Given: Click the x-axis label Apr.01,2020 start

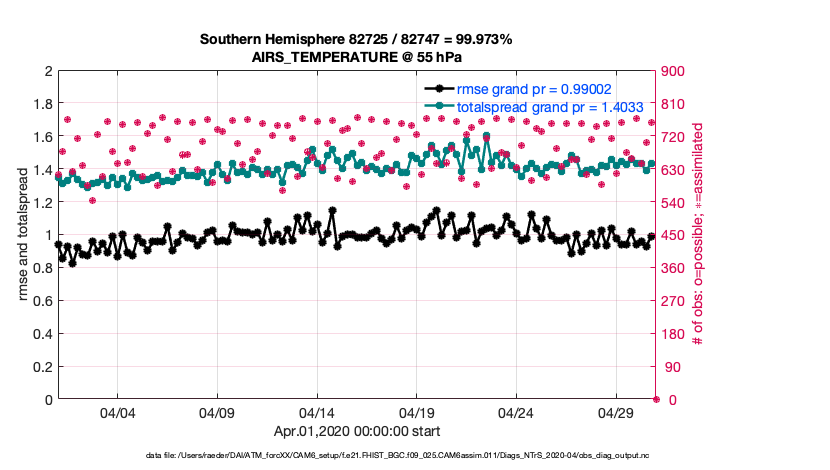Looking at the screenshot, I should [x=356, y=432].
